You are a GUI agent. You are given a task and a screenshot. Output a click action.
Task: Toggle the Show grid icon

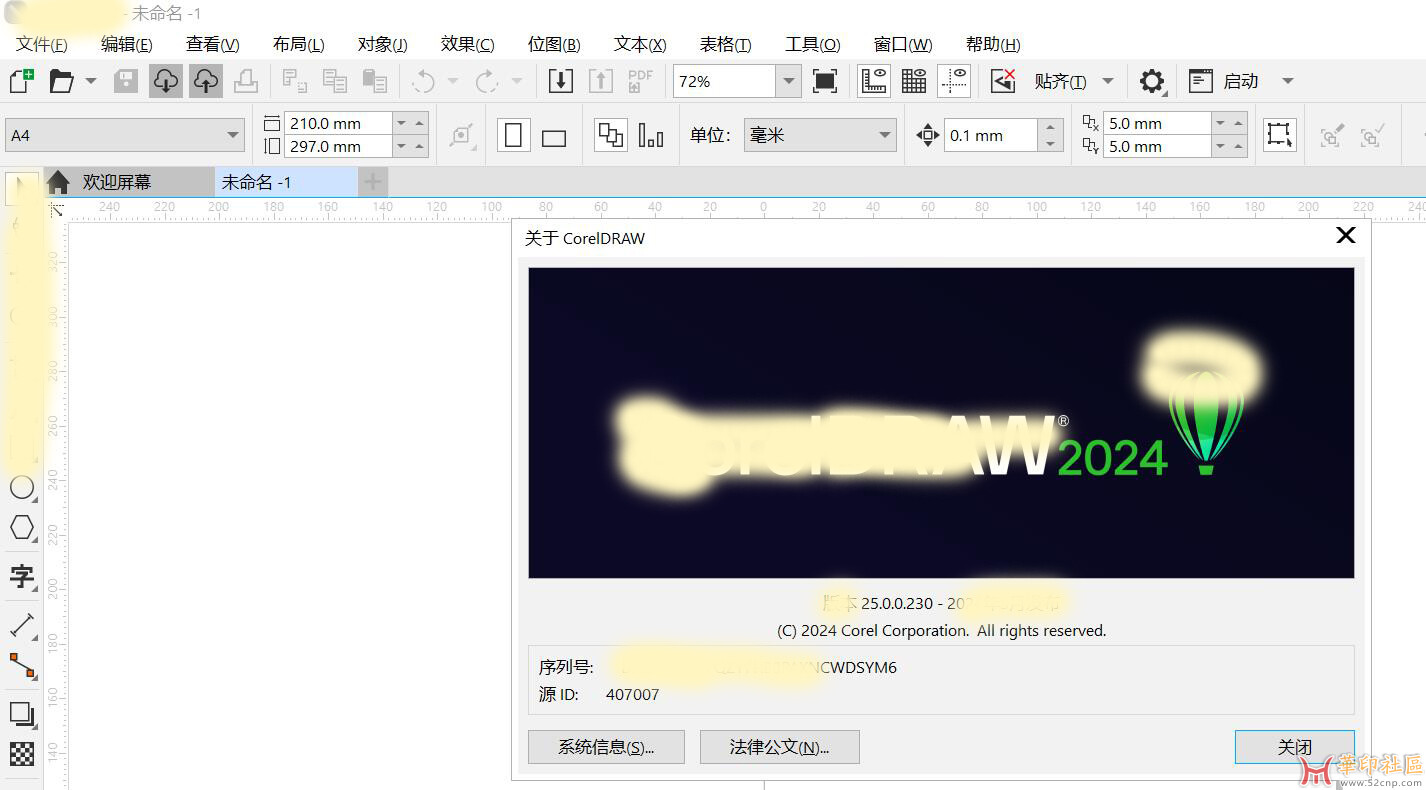[914, 81]
